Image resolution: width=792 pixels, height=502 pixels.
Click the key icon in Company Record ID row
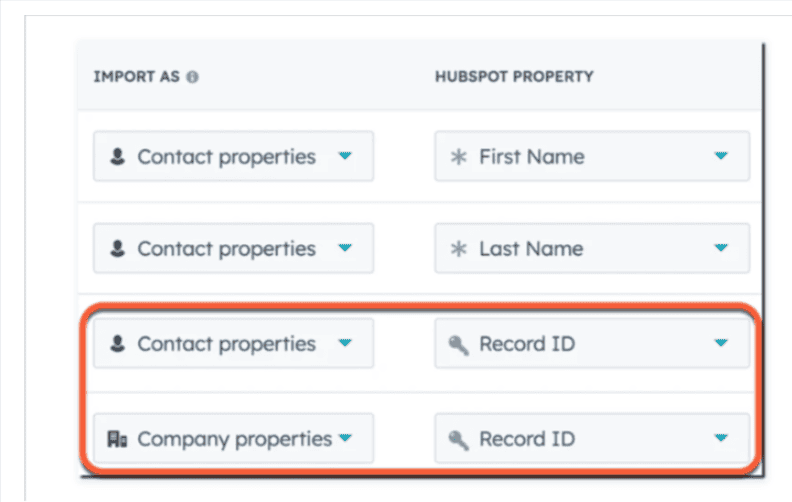460,439
